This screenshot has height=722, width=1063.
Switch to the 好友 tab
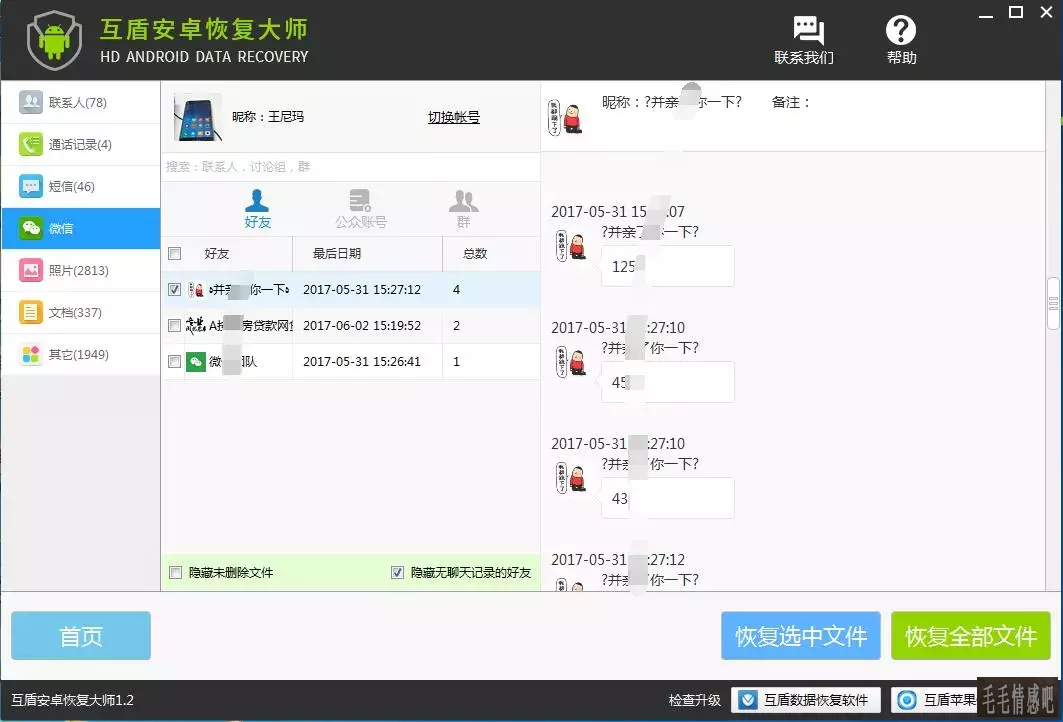(x=257, y=209)
